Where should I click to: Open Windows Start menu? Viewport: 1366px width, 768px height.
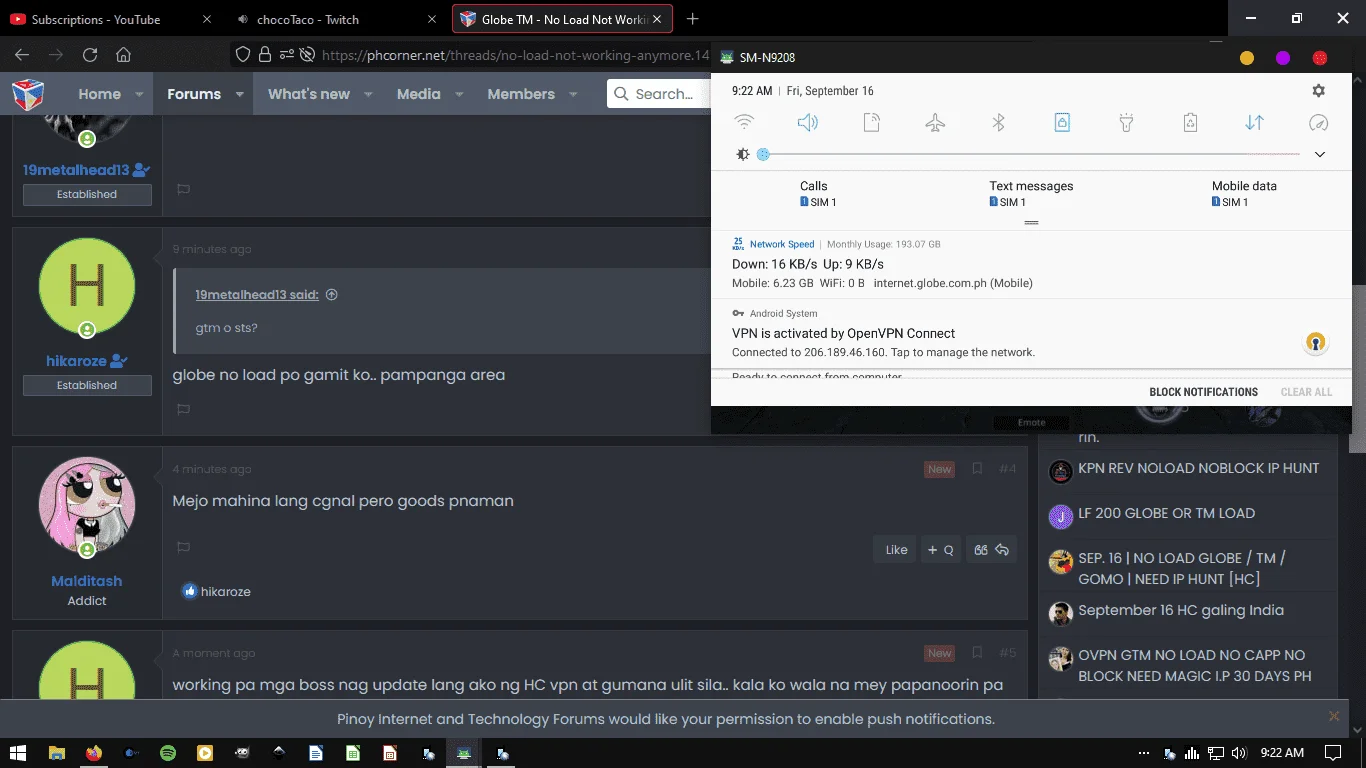pos(18,753)
